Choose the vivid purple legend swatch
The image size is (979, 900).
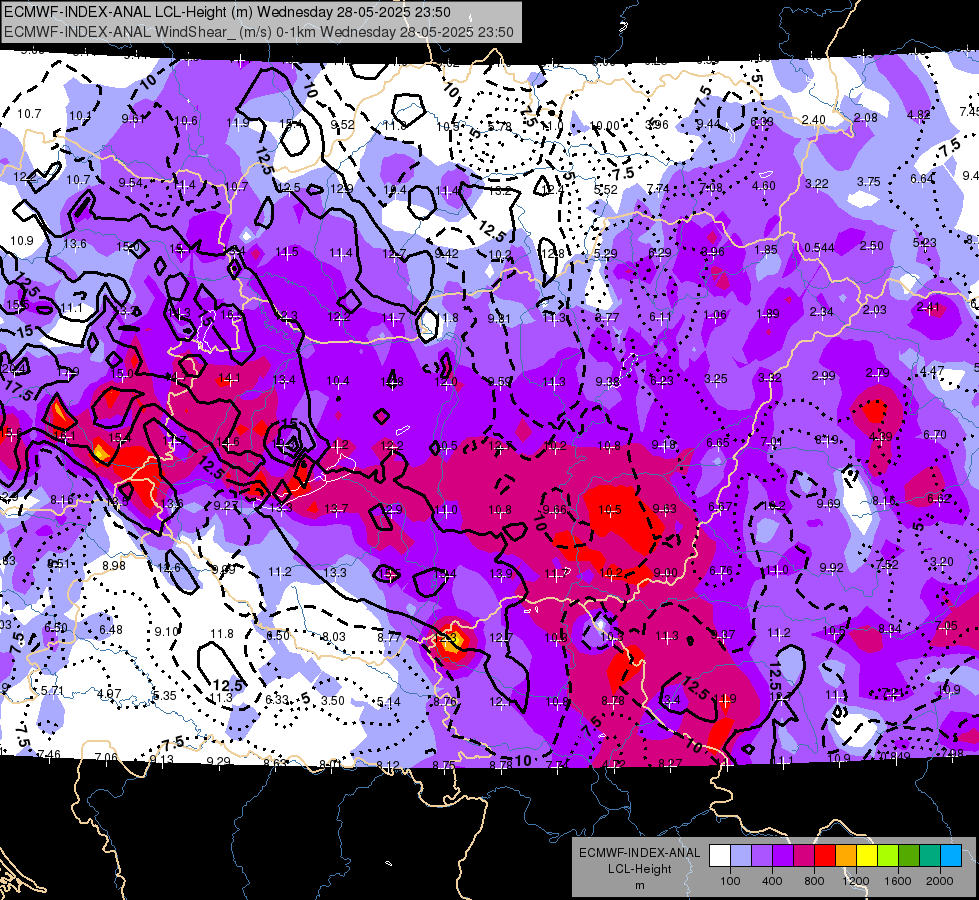[x=783, y=856]
